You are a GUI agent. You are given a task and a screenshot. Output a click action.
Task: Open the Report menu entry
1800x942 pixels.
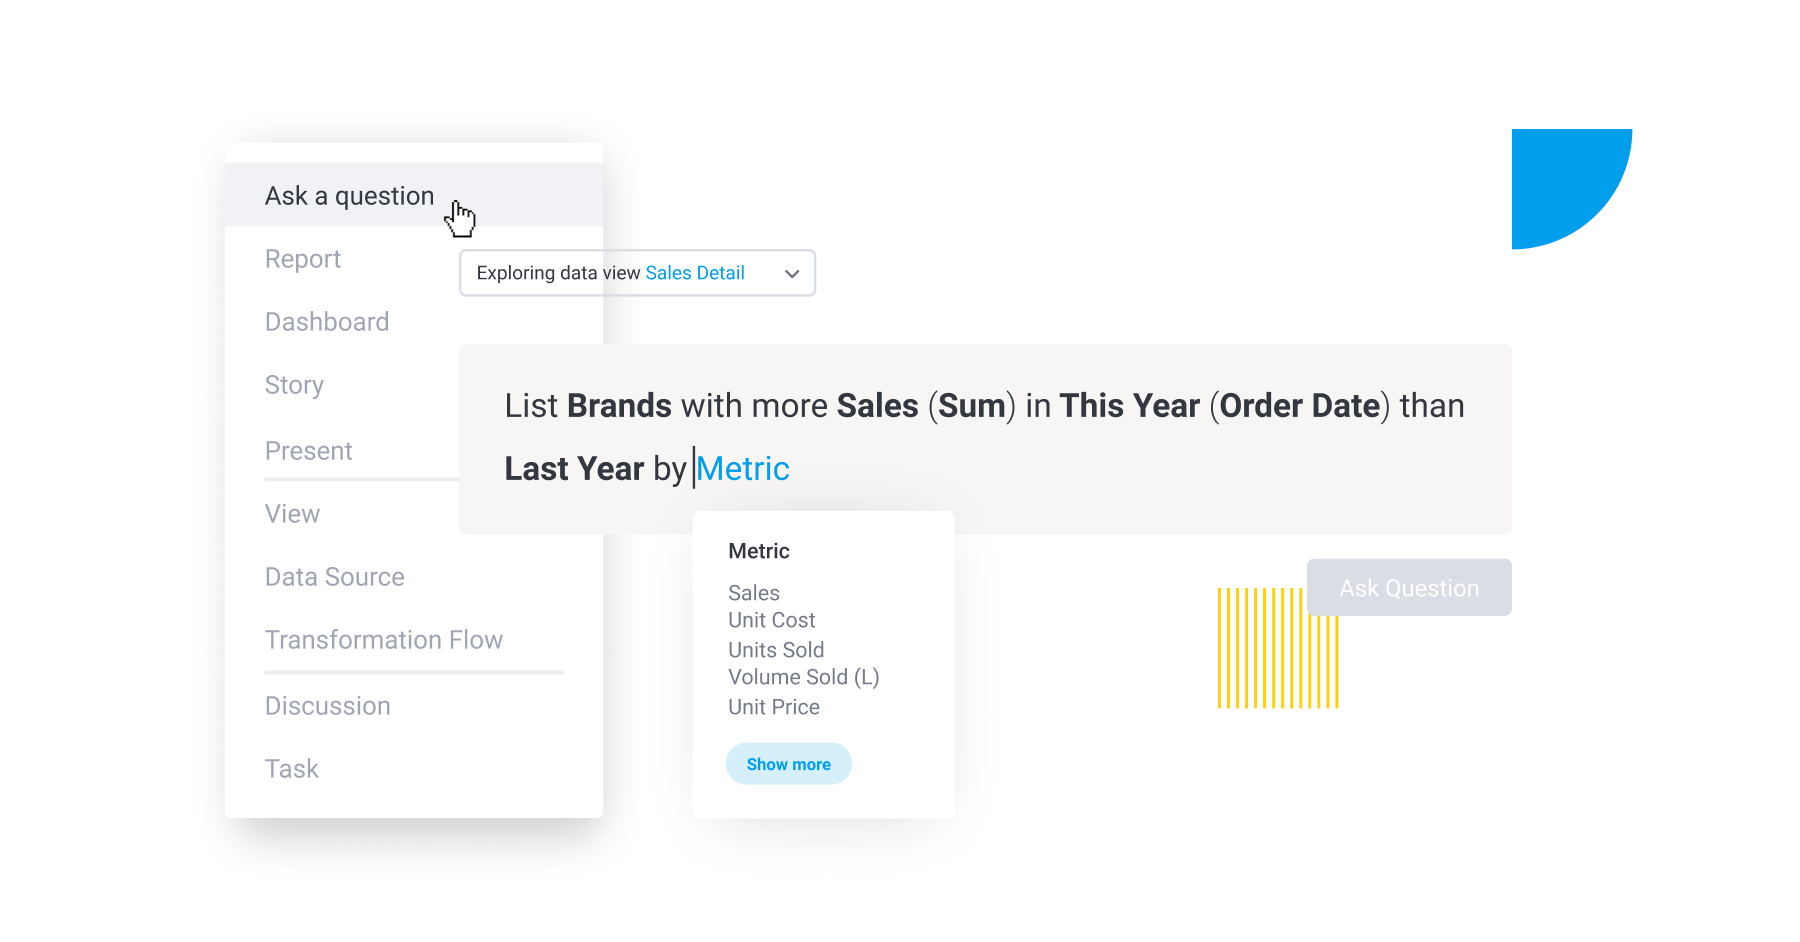(303, 259)
